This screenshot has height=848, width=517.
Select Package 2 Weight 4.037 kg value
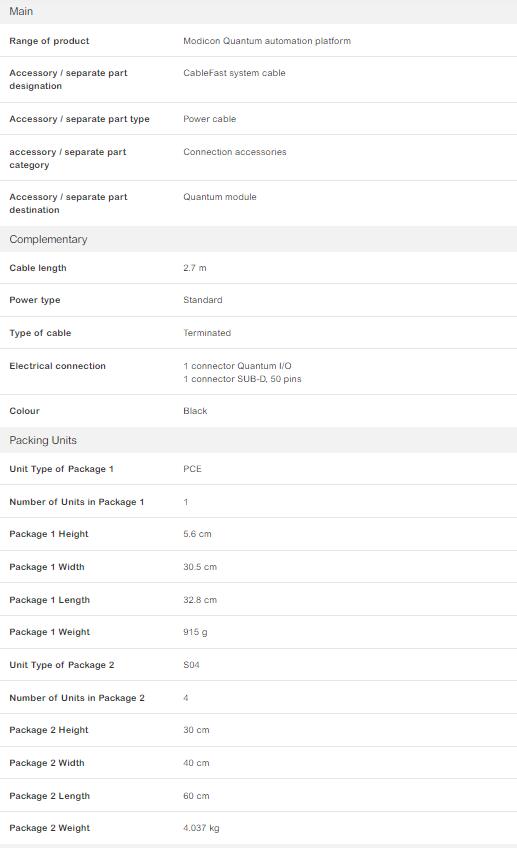201,827
